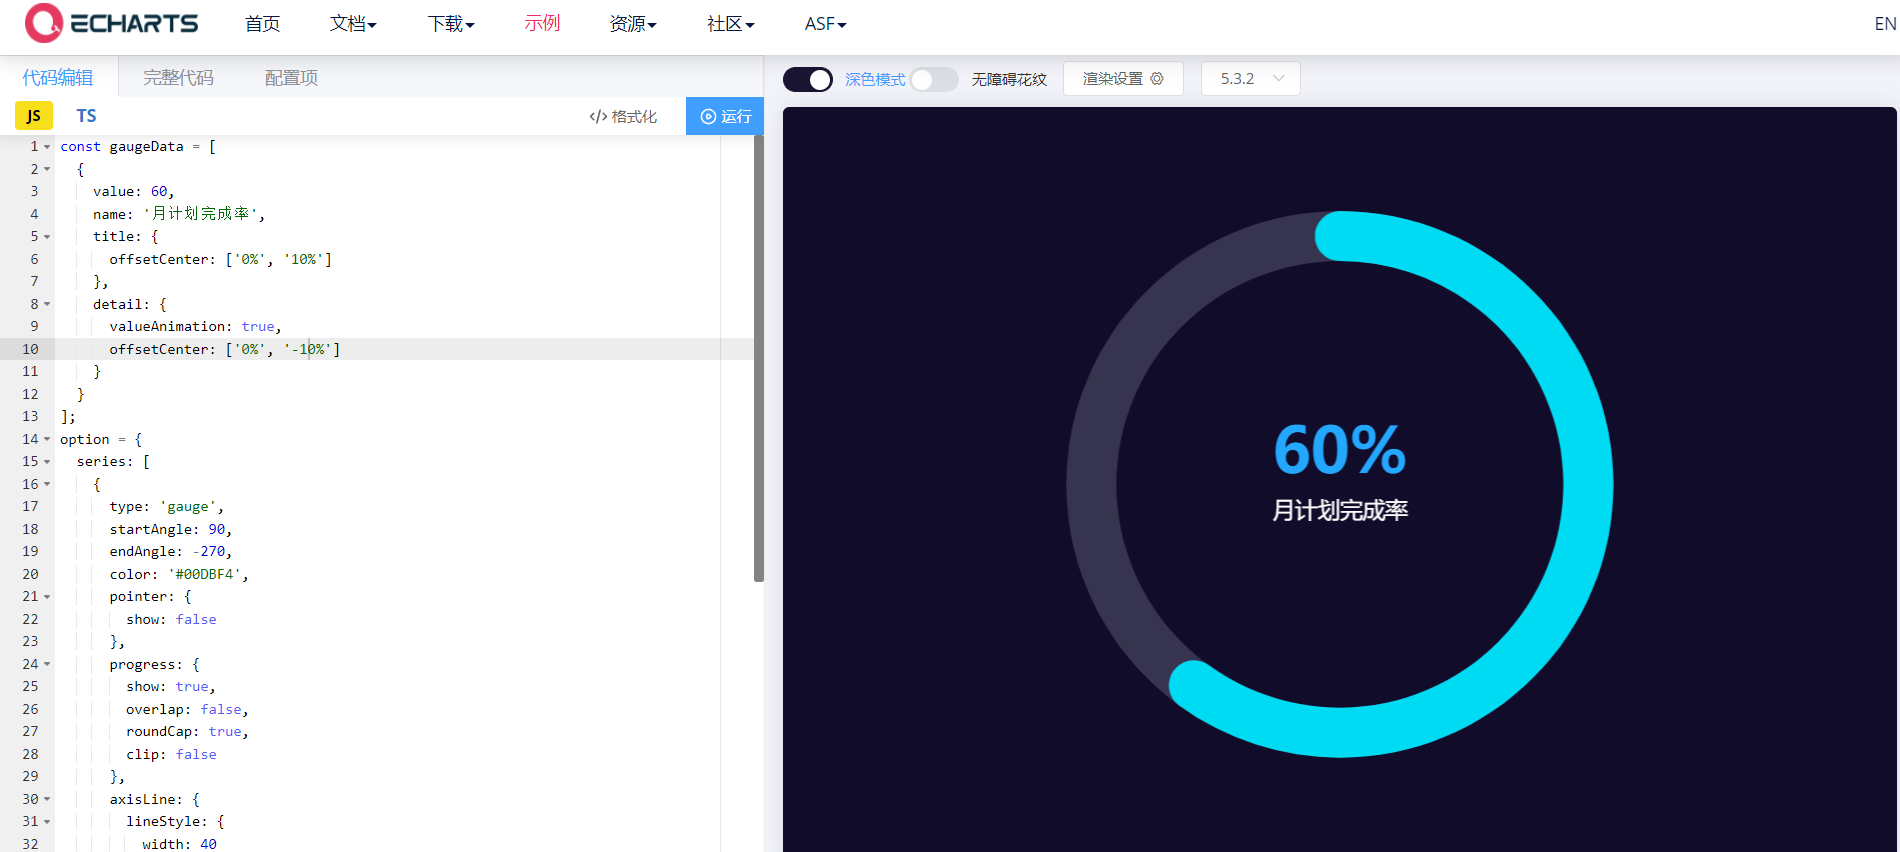Collapse code fold arrow on line 21
The height and width of the screenshot is (852, 1900).
pyautogui.click(x=47, y=597)
